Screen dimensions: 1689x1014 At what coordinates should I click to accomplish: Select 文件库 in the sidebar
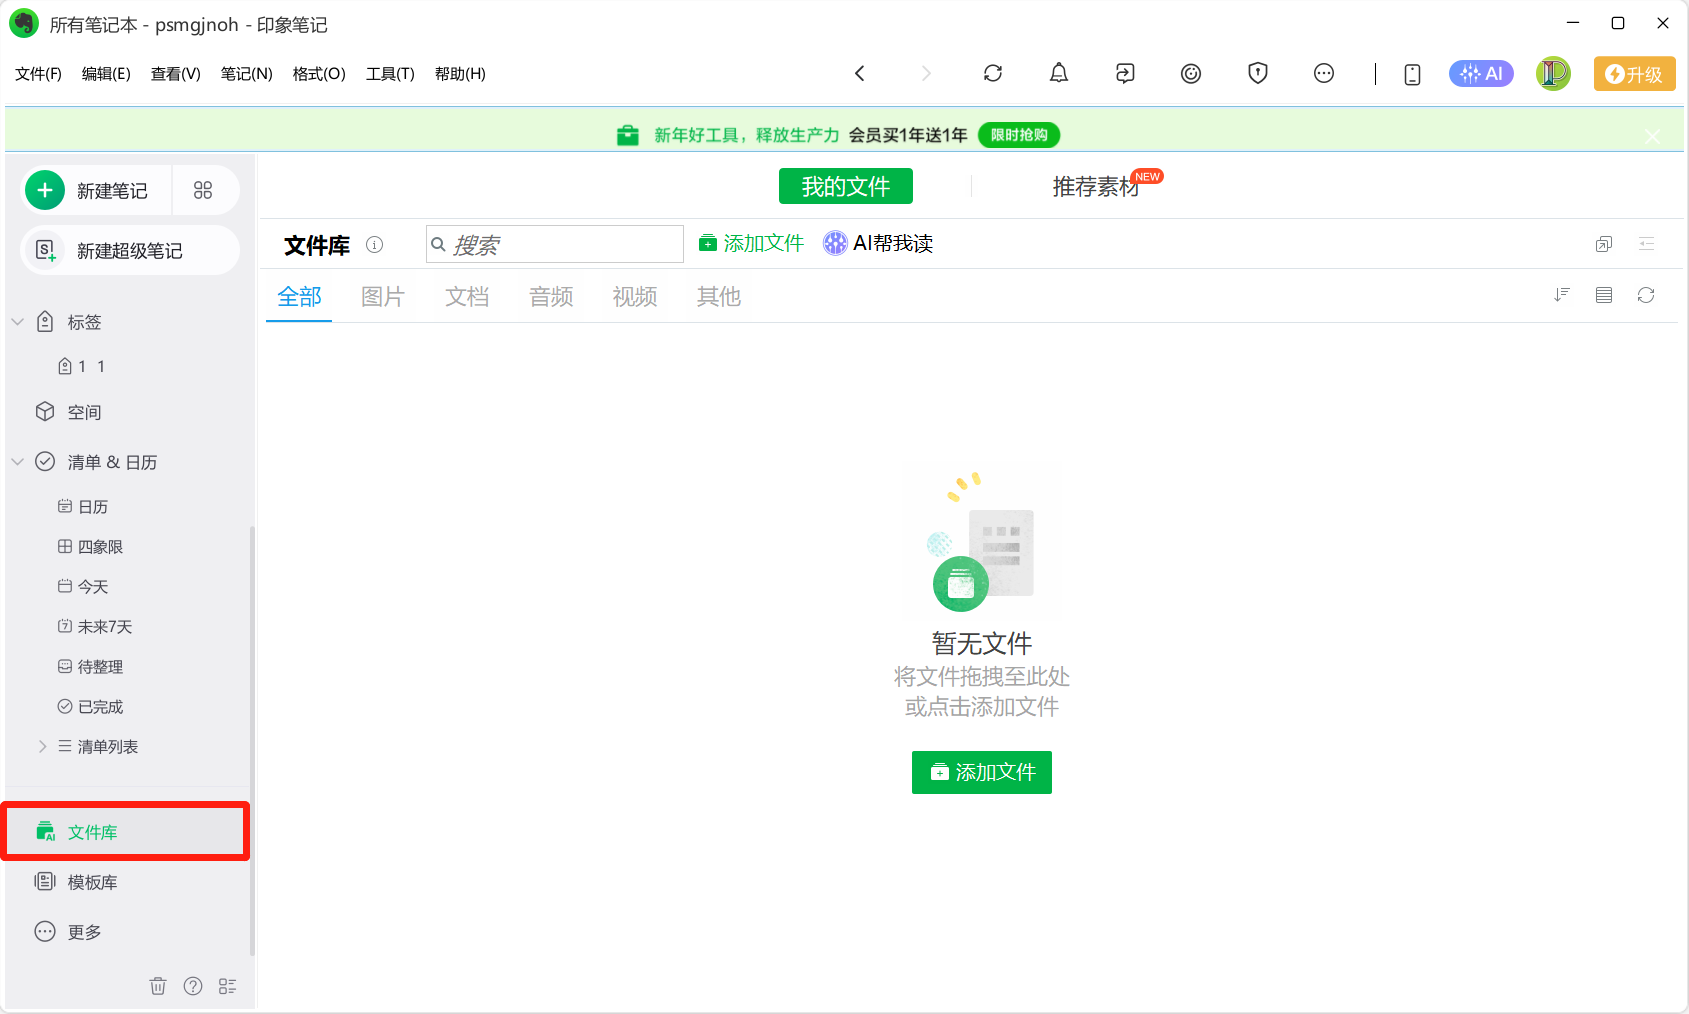point(126,831)
